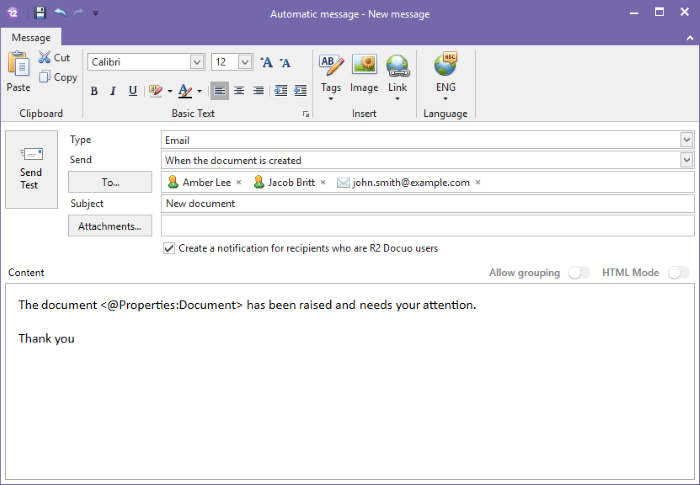Screen dimensions: 700x485
Task: Center align the message text
Action: [x=239, y=91]
